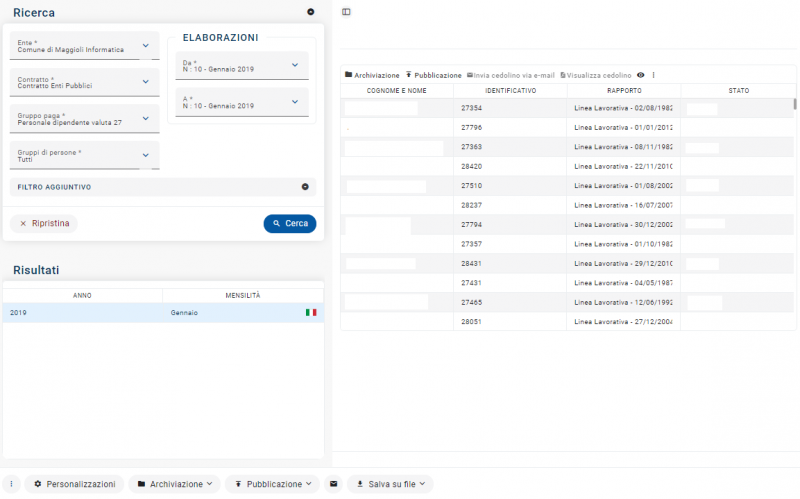Click the Cerca search button
The width and height of the screenshot is (800, 499).
[290, 223]
